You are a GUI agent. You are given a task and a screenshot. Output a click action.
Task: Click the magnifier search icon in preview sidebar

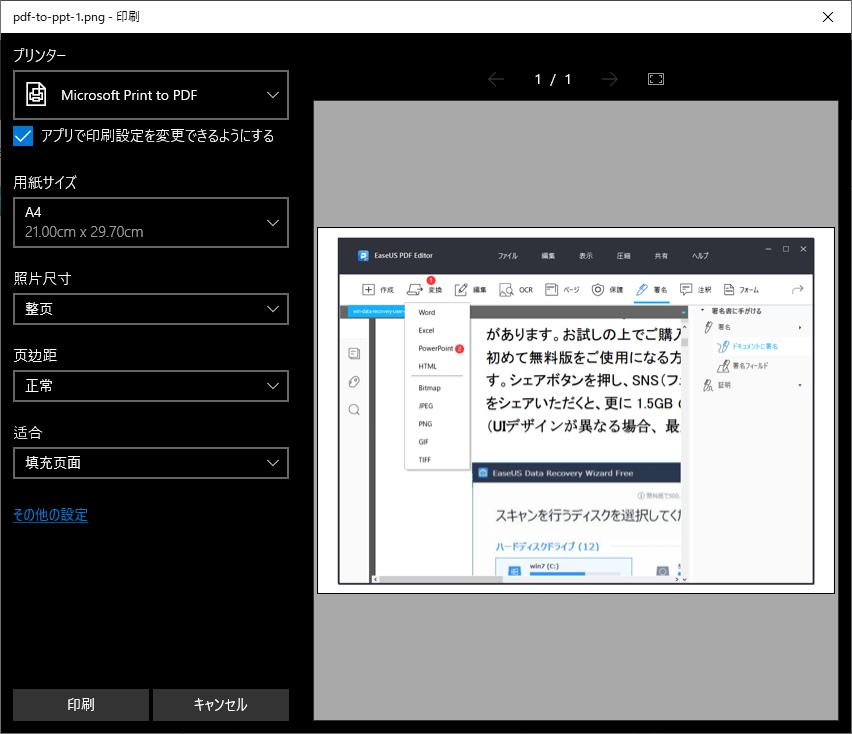click(x=354, y=409)
